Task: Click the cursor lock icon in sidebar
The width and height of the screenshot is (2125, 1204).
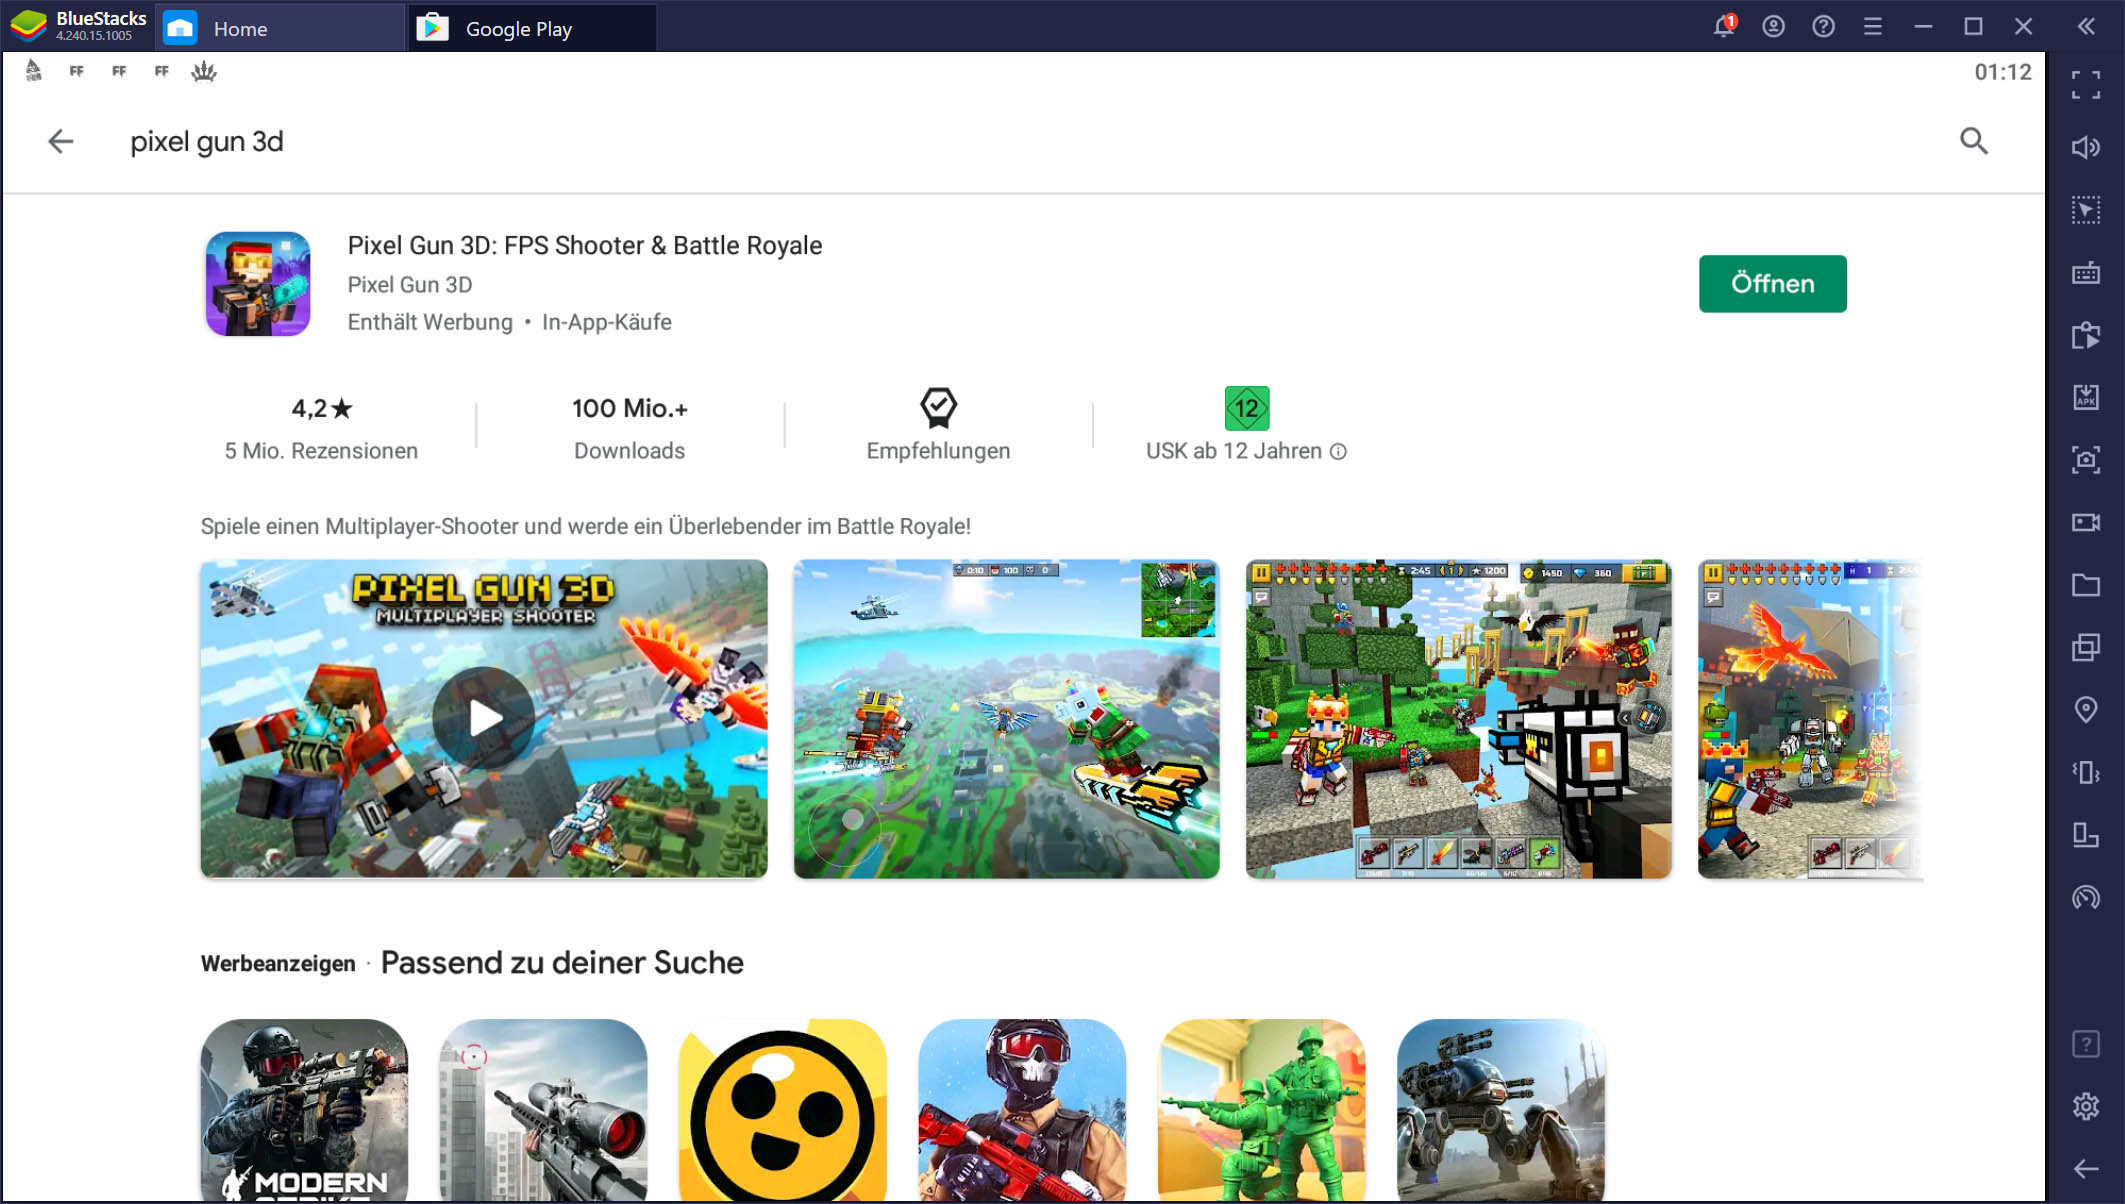Action: [2085, 210]
